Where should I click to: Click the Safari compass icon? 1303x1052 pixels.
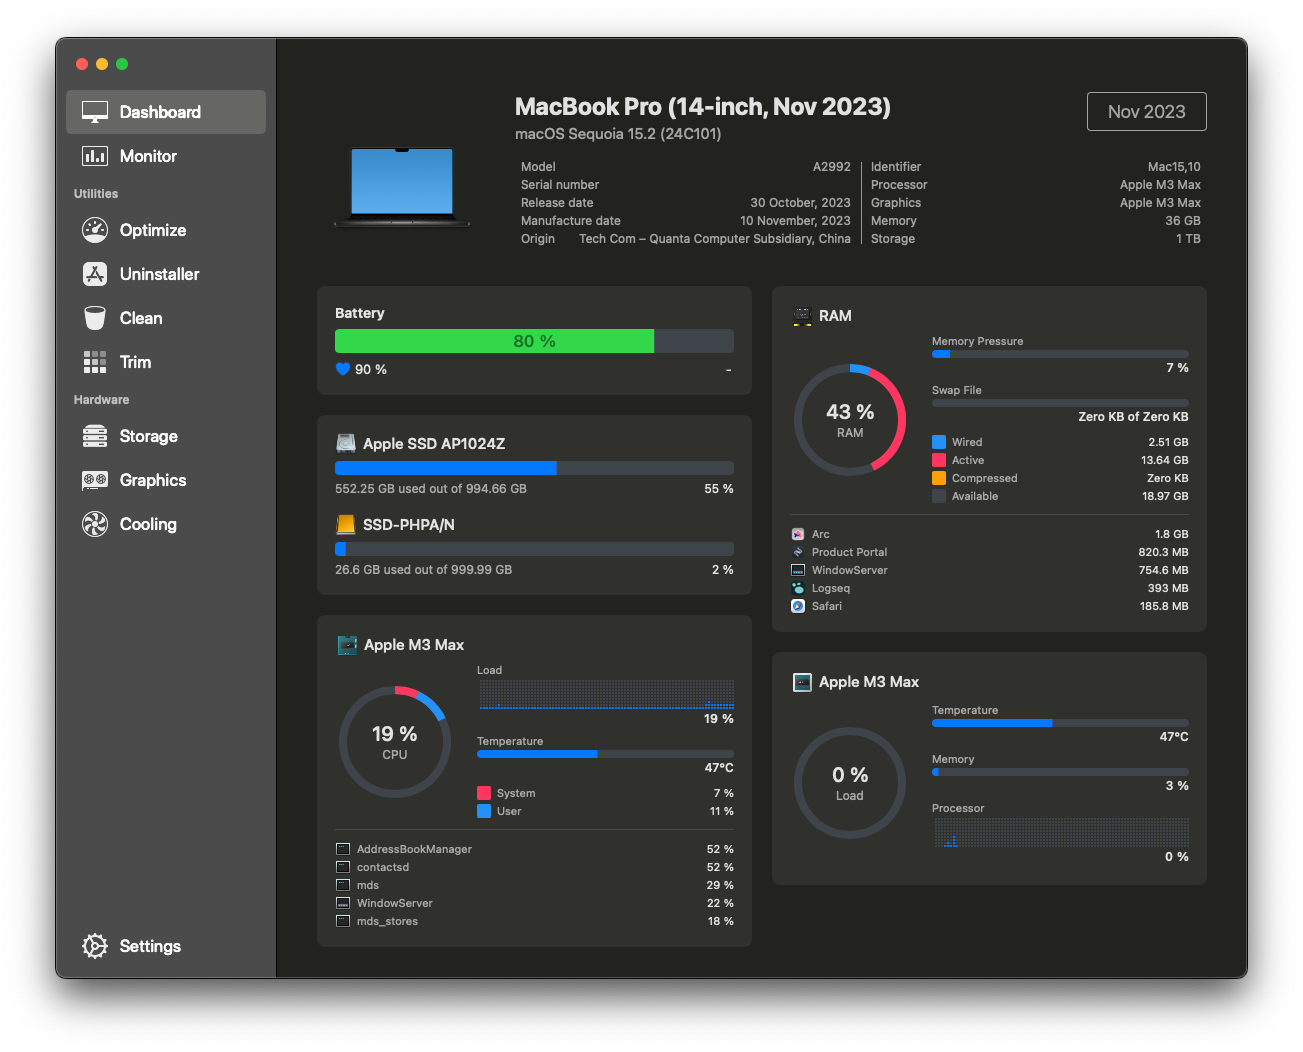coord(798,606)
